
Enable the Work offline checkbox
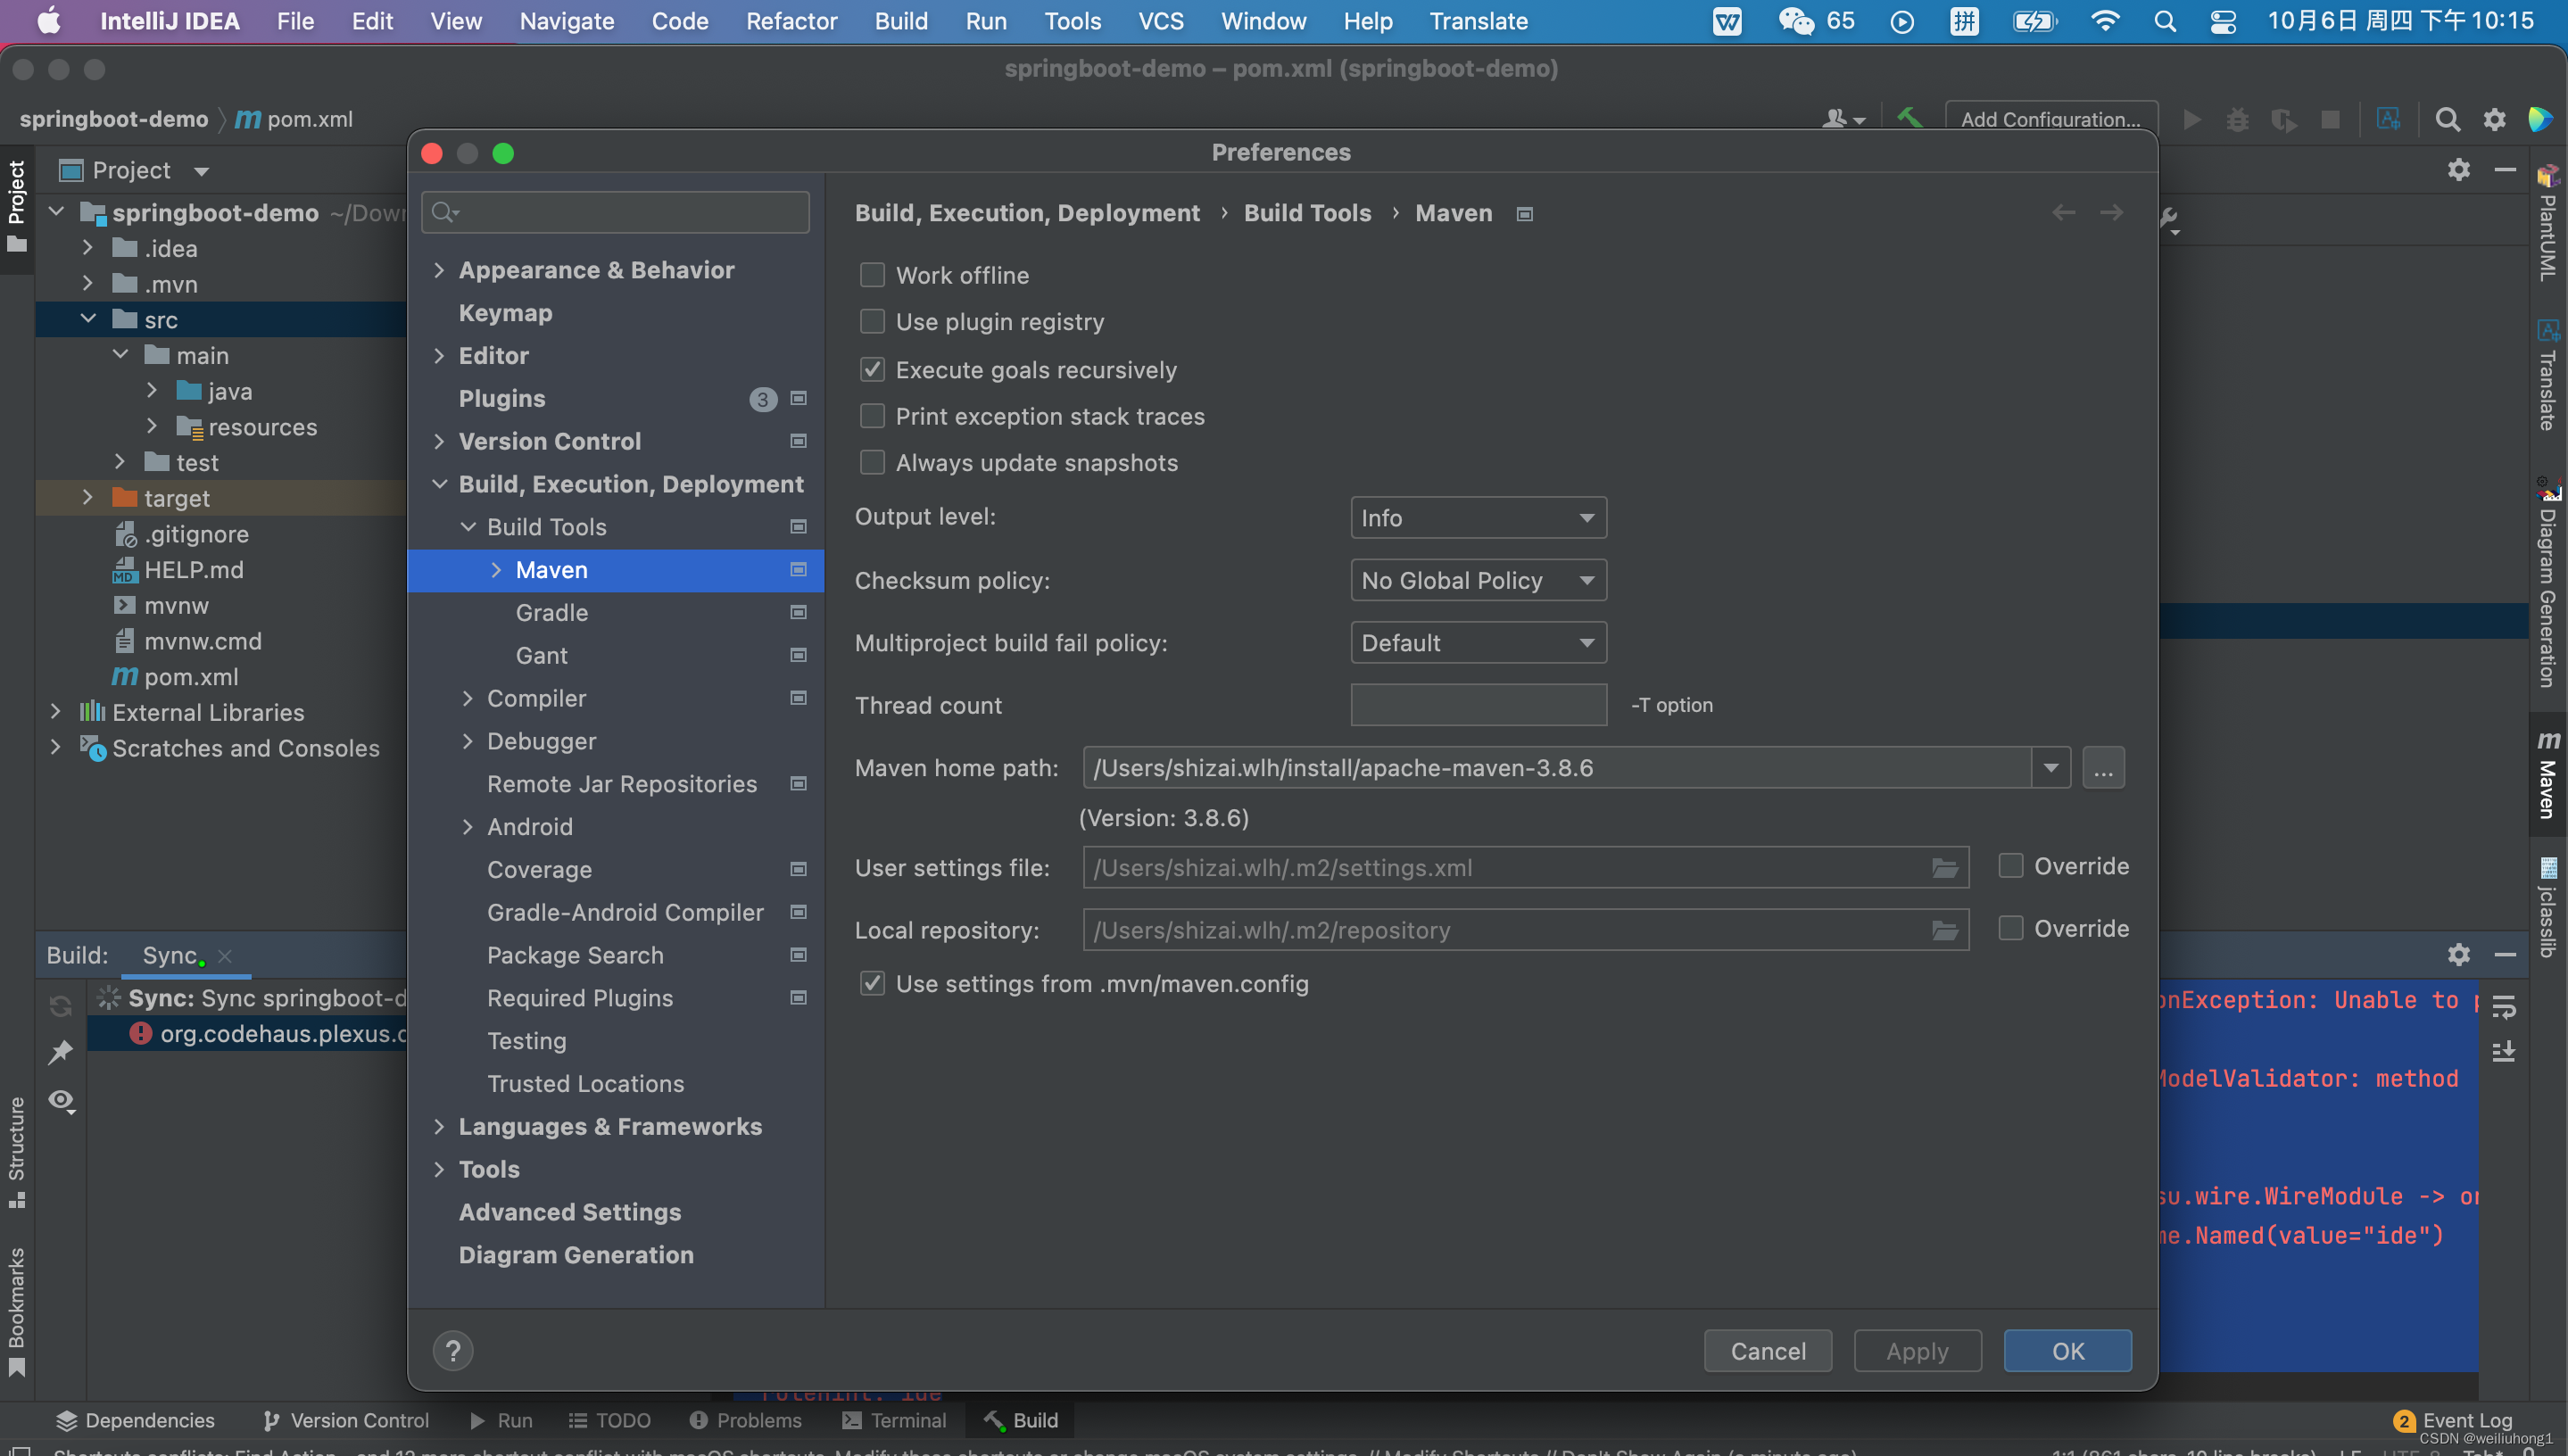point(872,274)
